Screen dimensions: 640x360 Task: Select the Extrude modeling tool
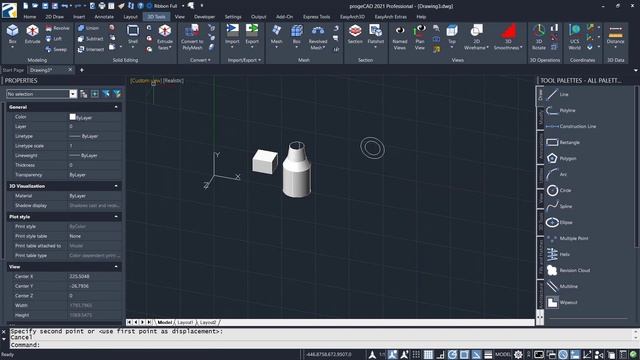(32, 34)
